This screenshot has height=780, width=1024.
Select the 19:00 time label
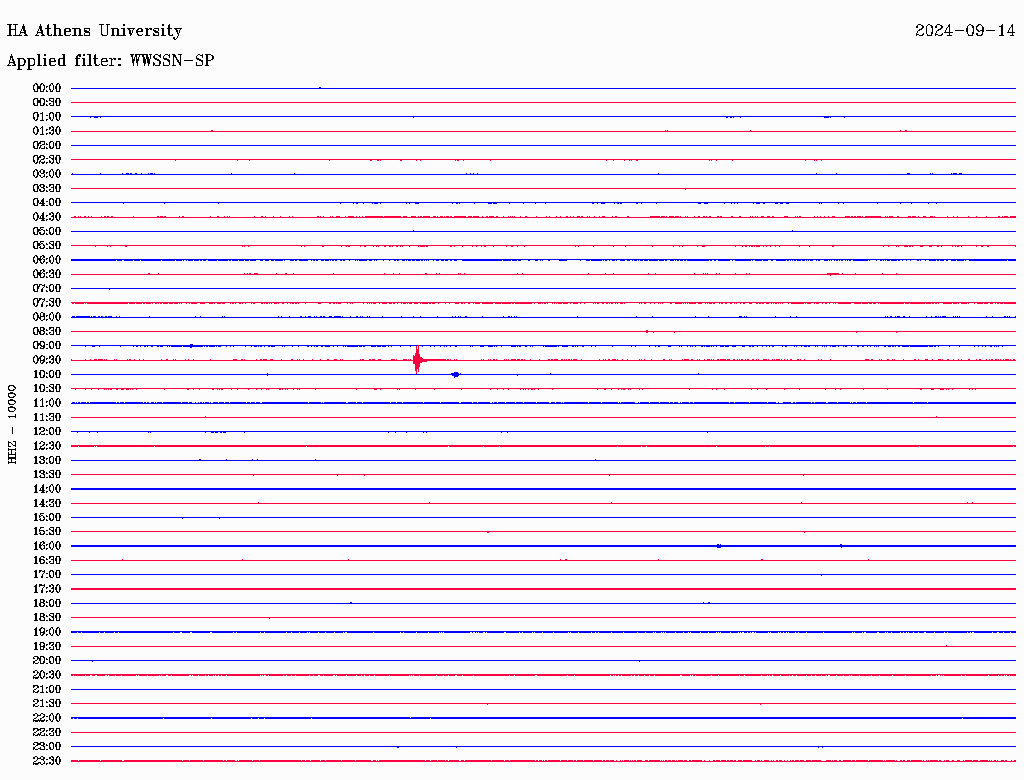(x=47, y=632)
